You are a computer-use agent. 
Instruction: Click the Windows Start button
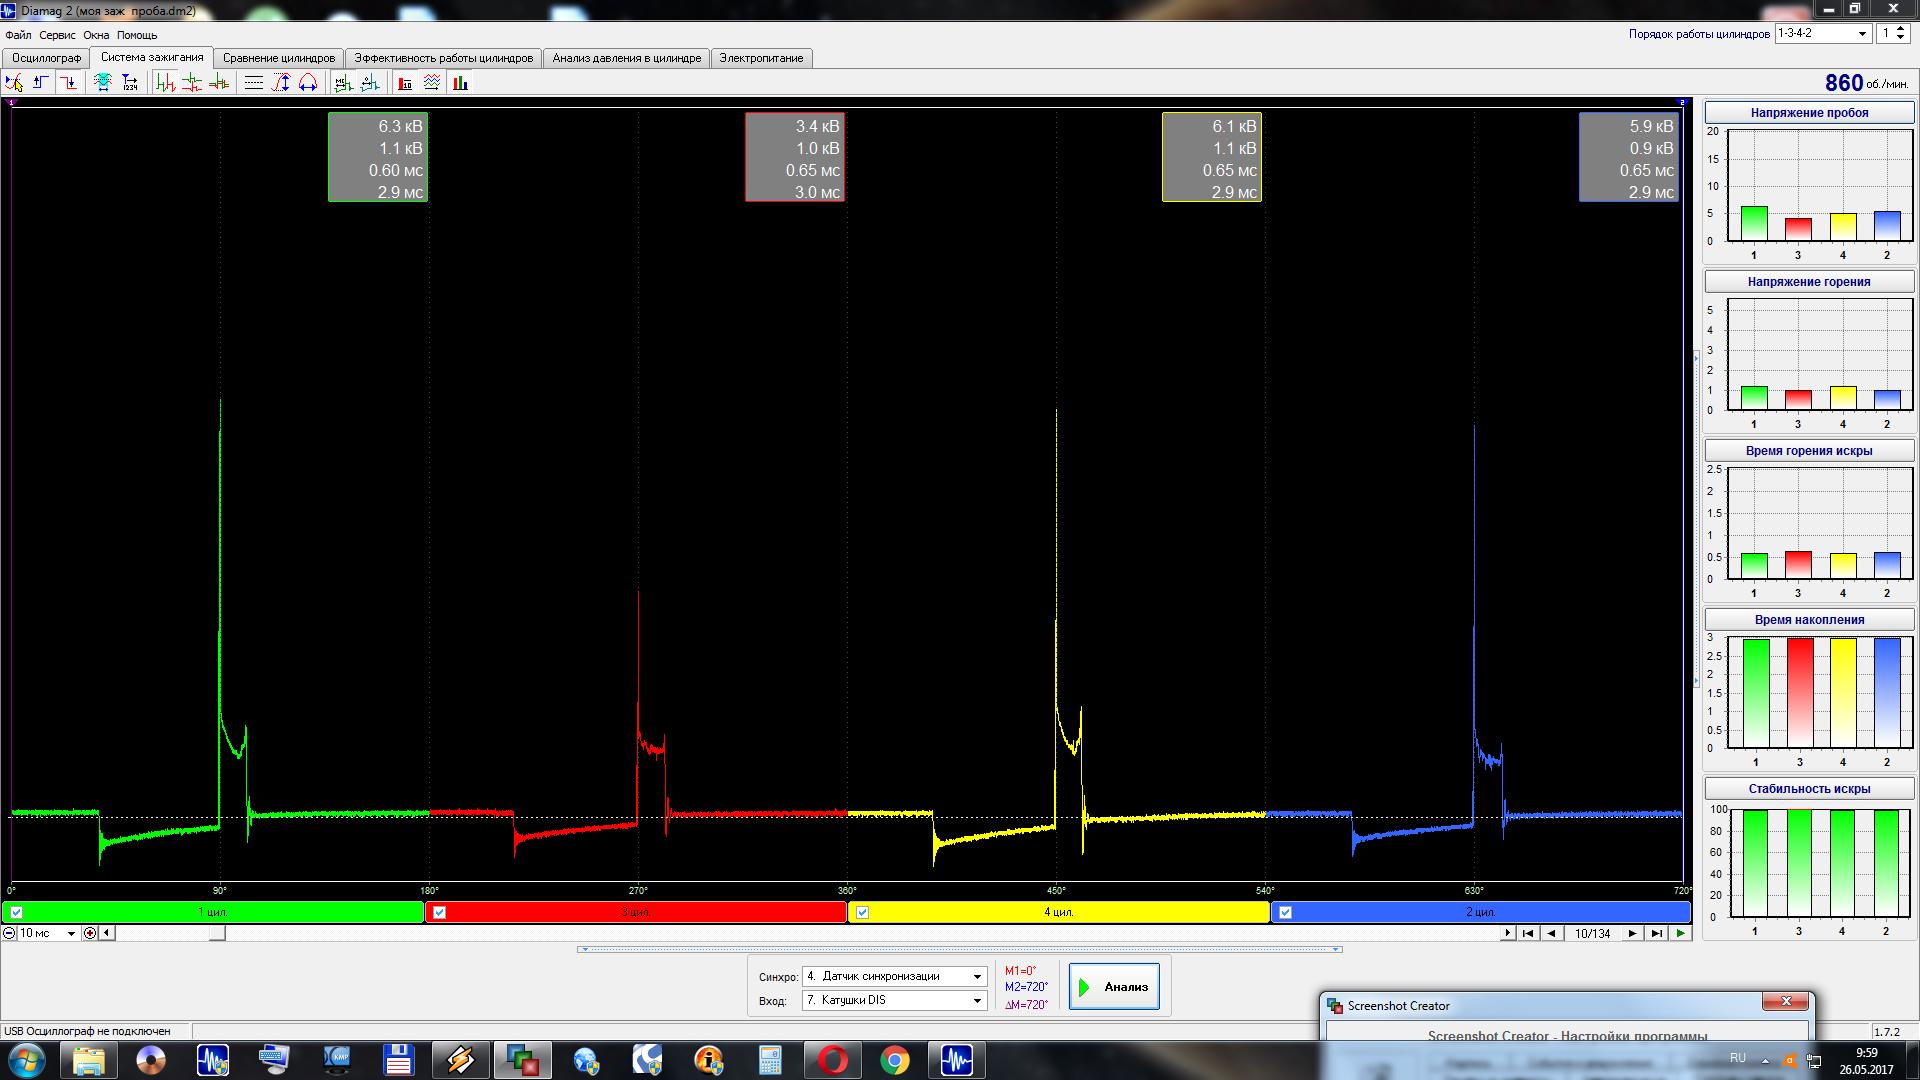27,1060
